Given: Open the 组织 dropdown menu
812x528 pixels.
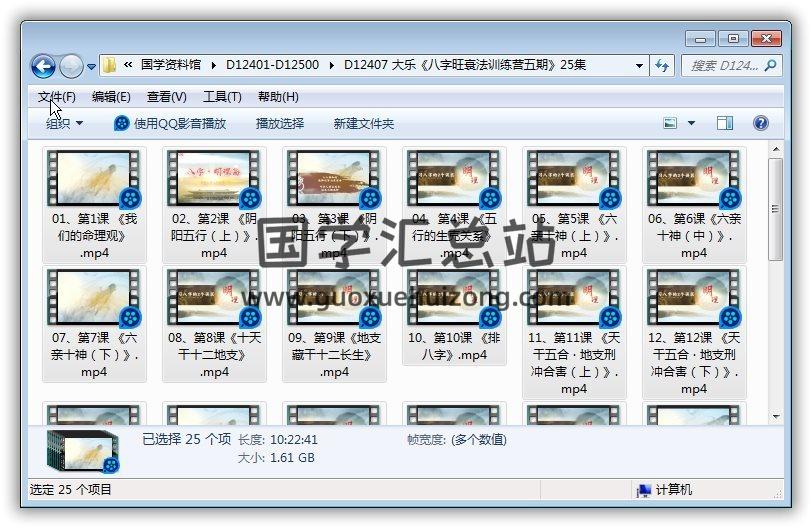Looking at the screenshot, I should (64, 124).
